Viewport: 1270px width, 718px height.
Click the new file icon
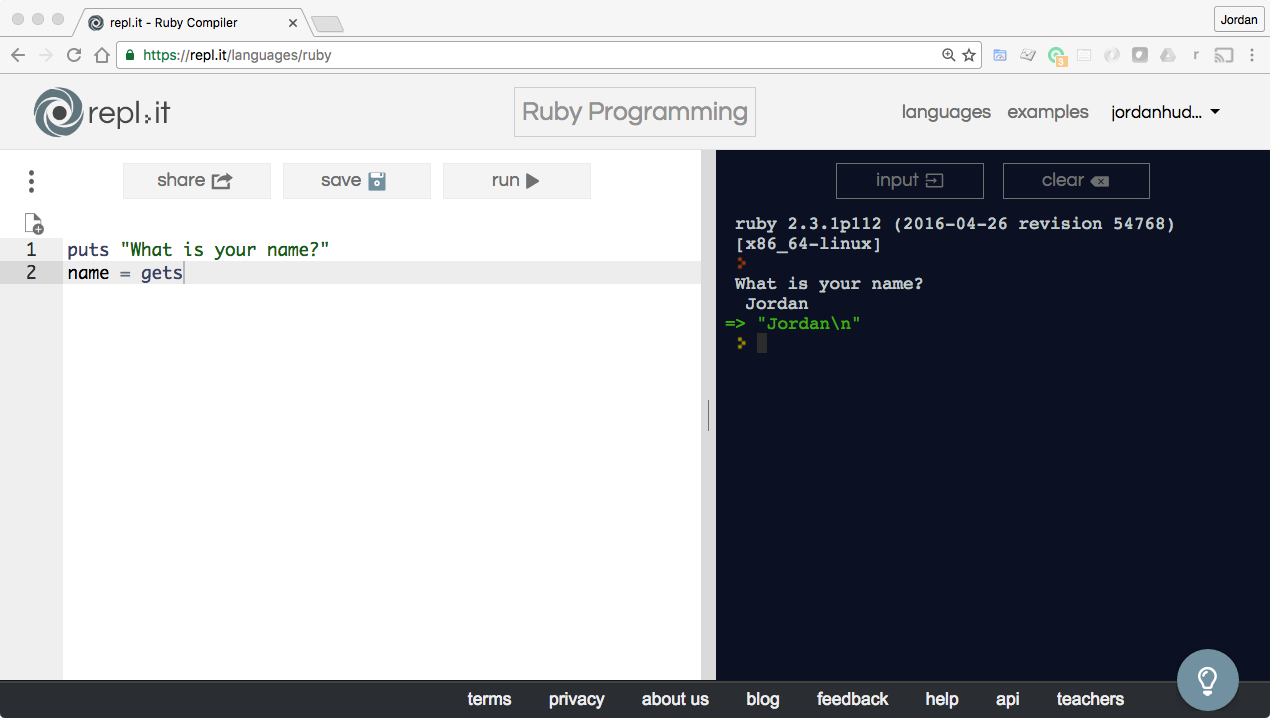pos(34,223)
